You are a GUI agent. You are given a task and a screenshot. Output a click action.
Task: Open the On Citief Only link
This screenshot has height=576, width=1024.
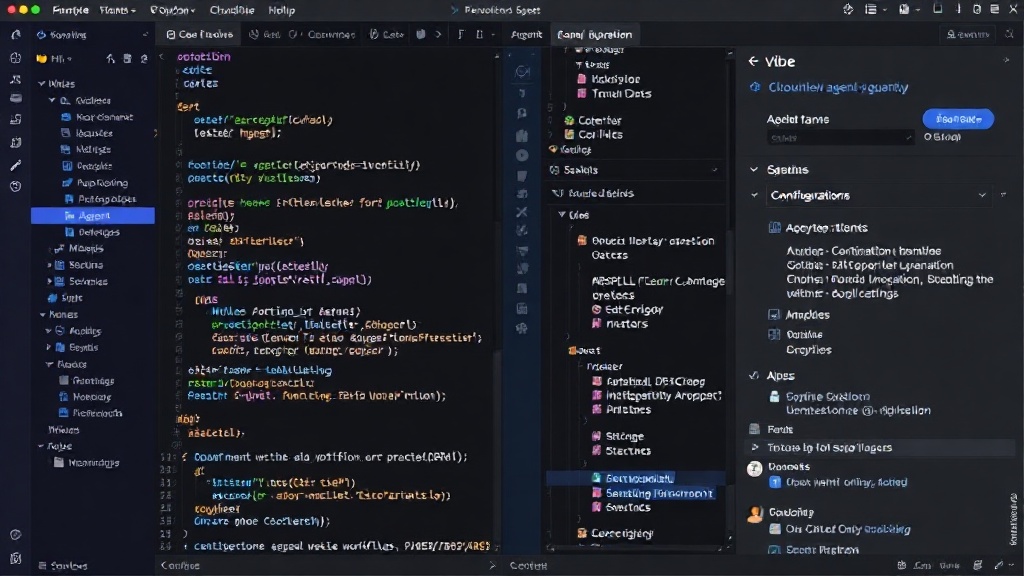pos(848,529)
